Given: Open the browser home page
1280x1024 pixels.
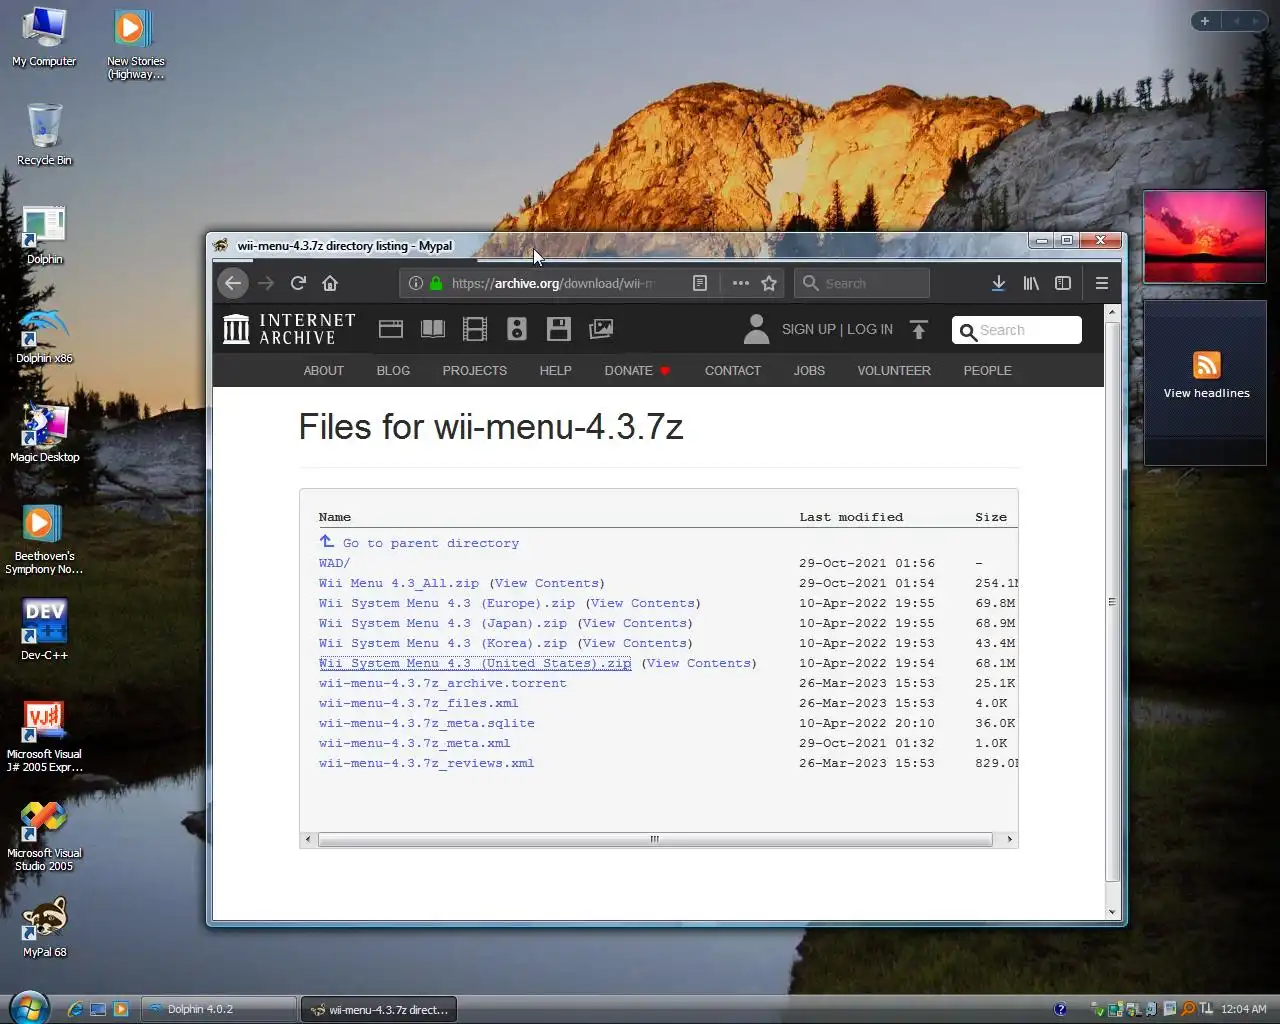Looking at the screenshot, I should 330,283.
